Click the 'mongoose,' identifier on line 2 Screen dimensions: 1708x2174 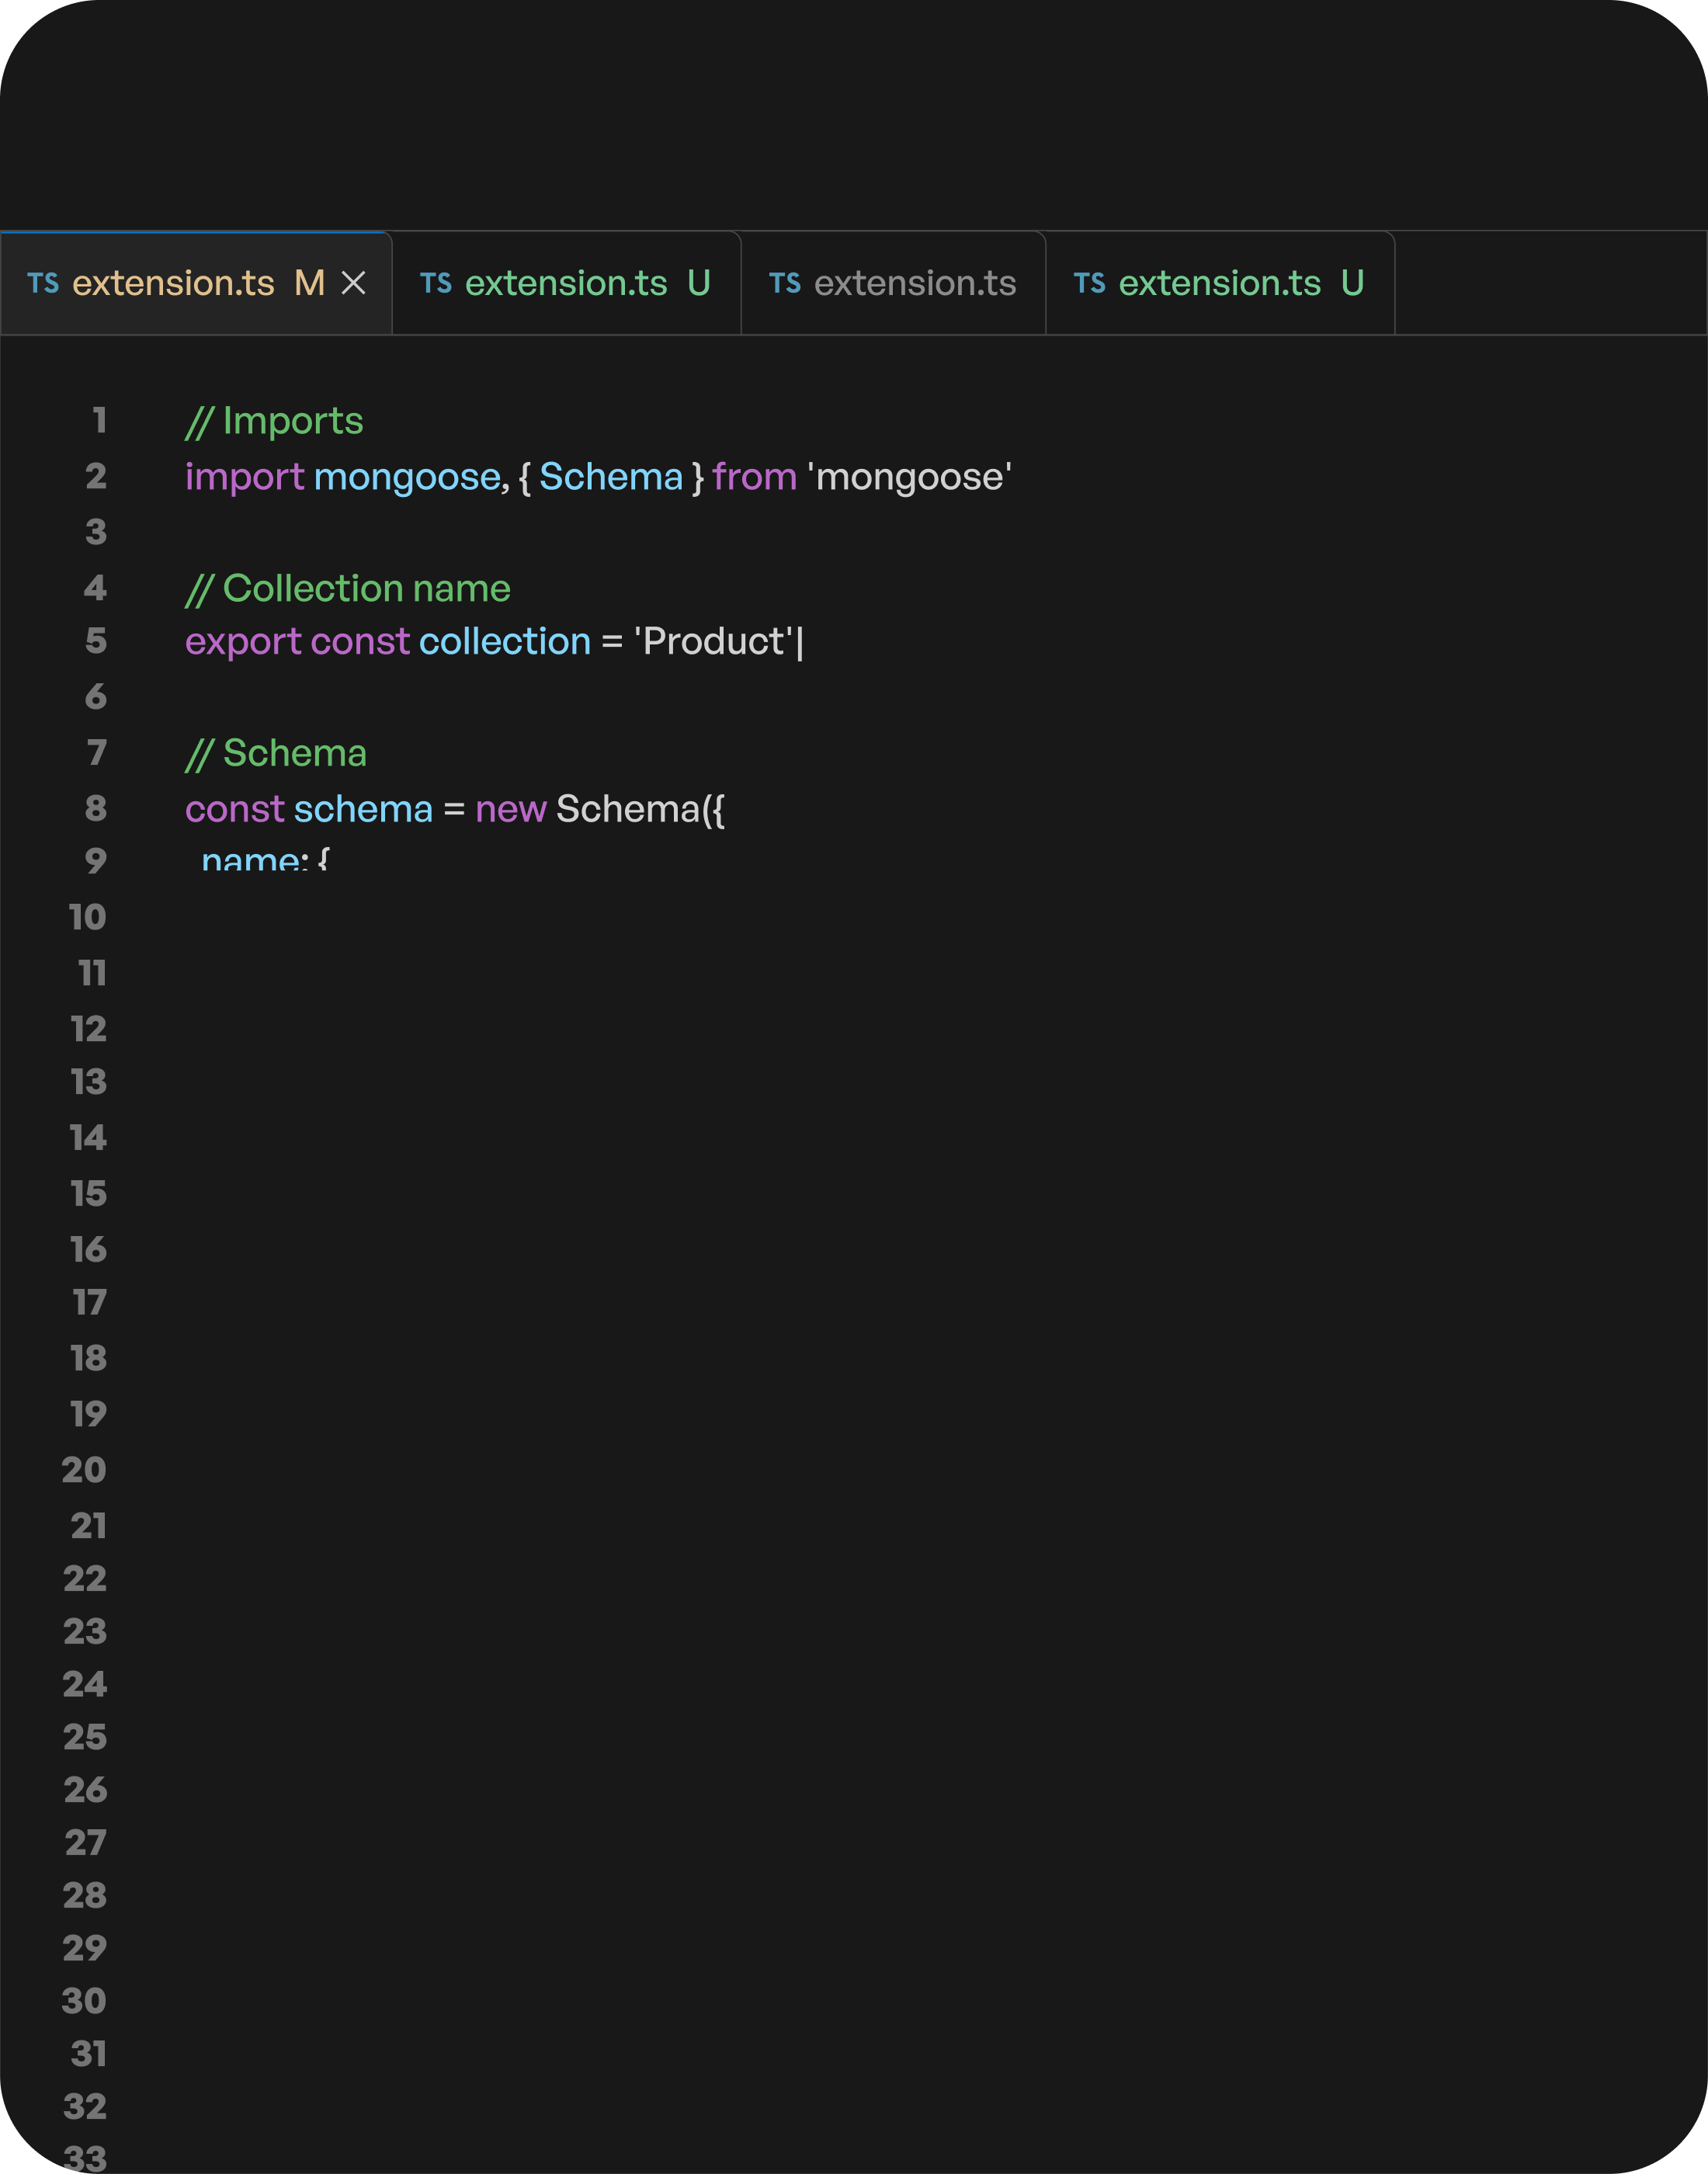[x=411, y=477]
